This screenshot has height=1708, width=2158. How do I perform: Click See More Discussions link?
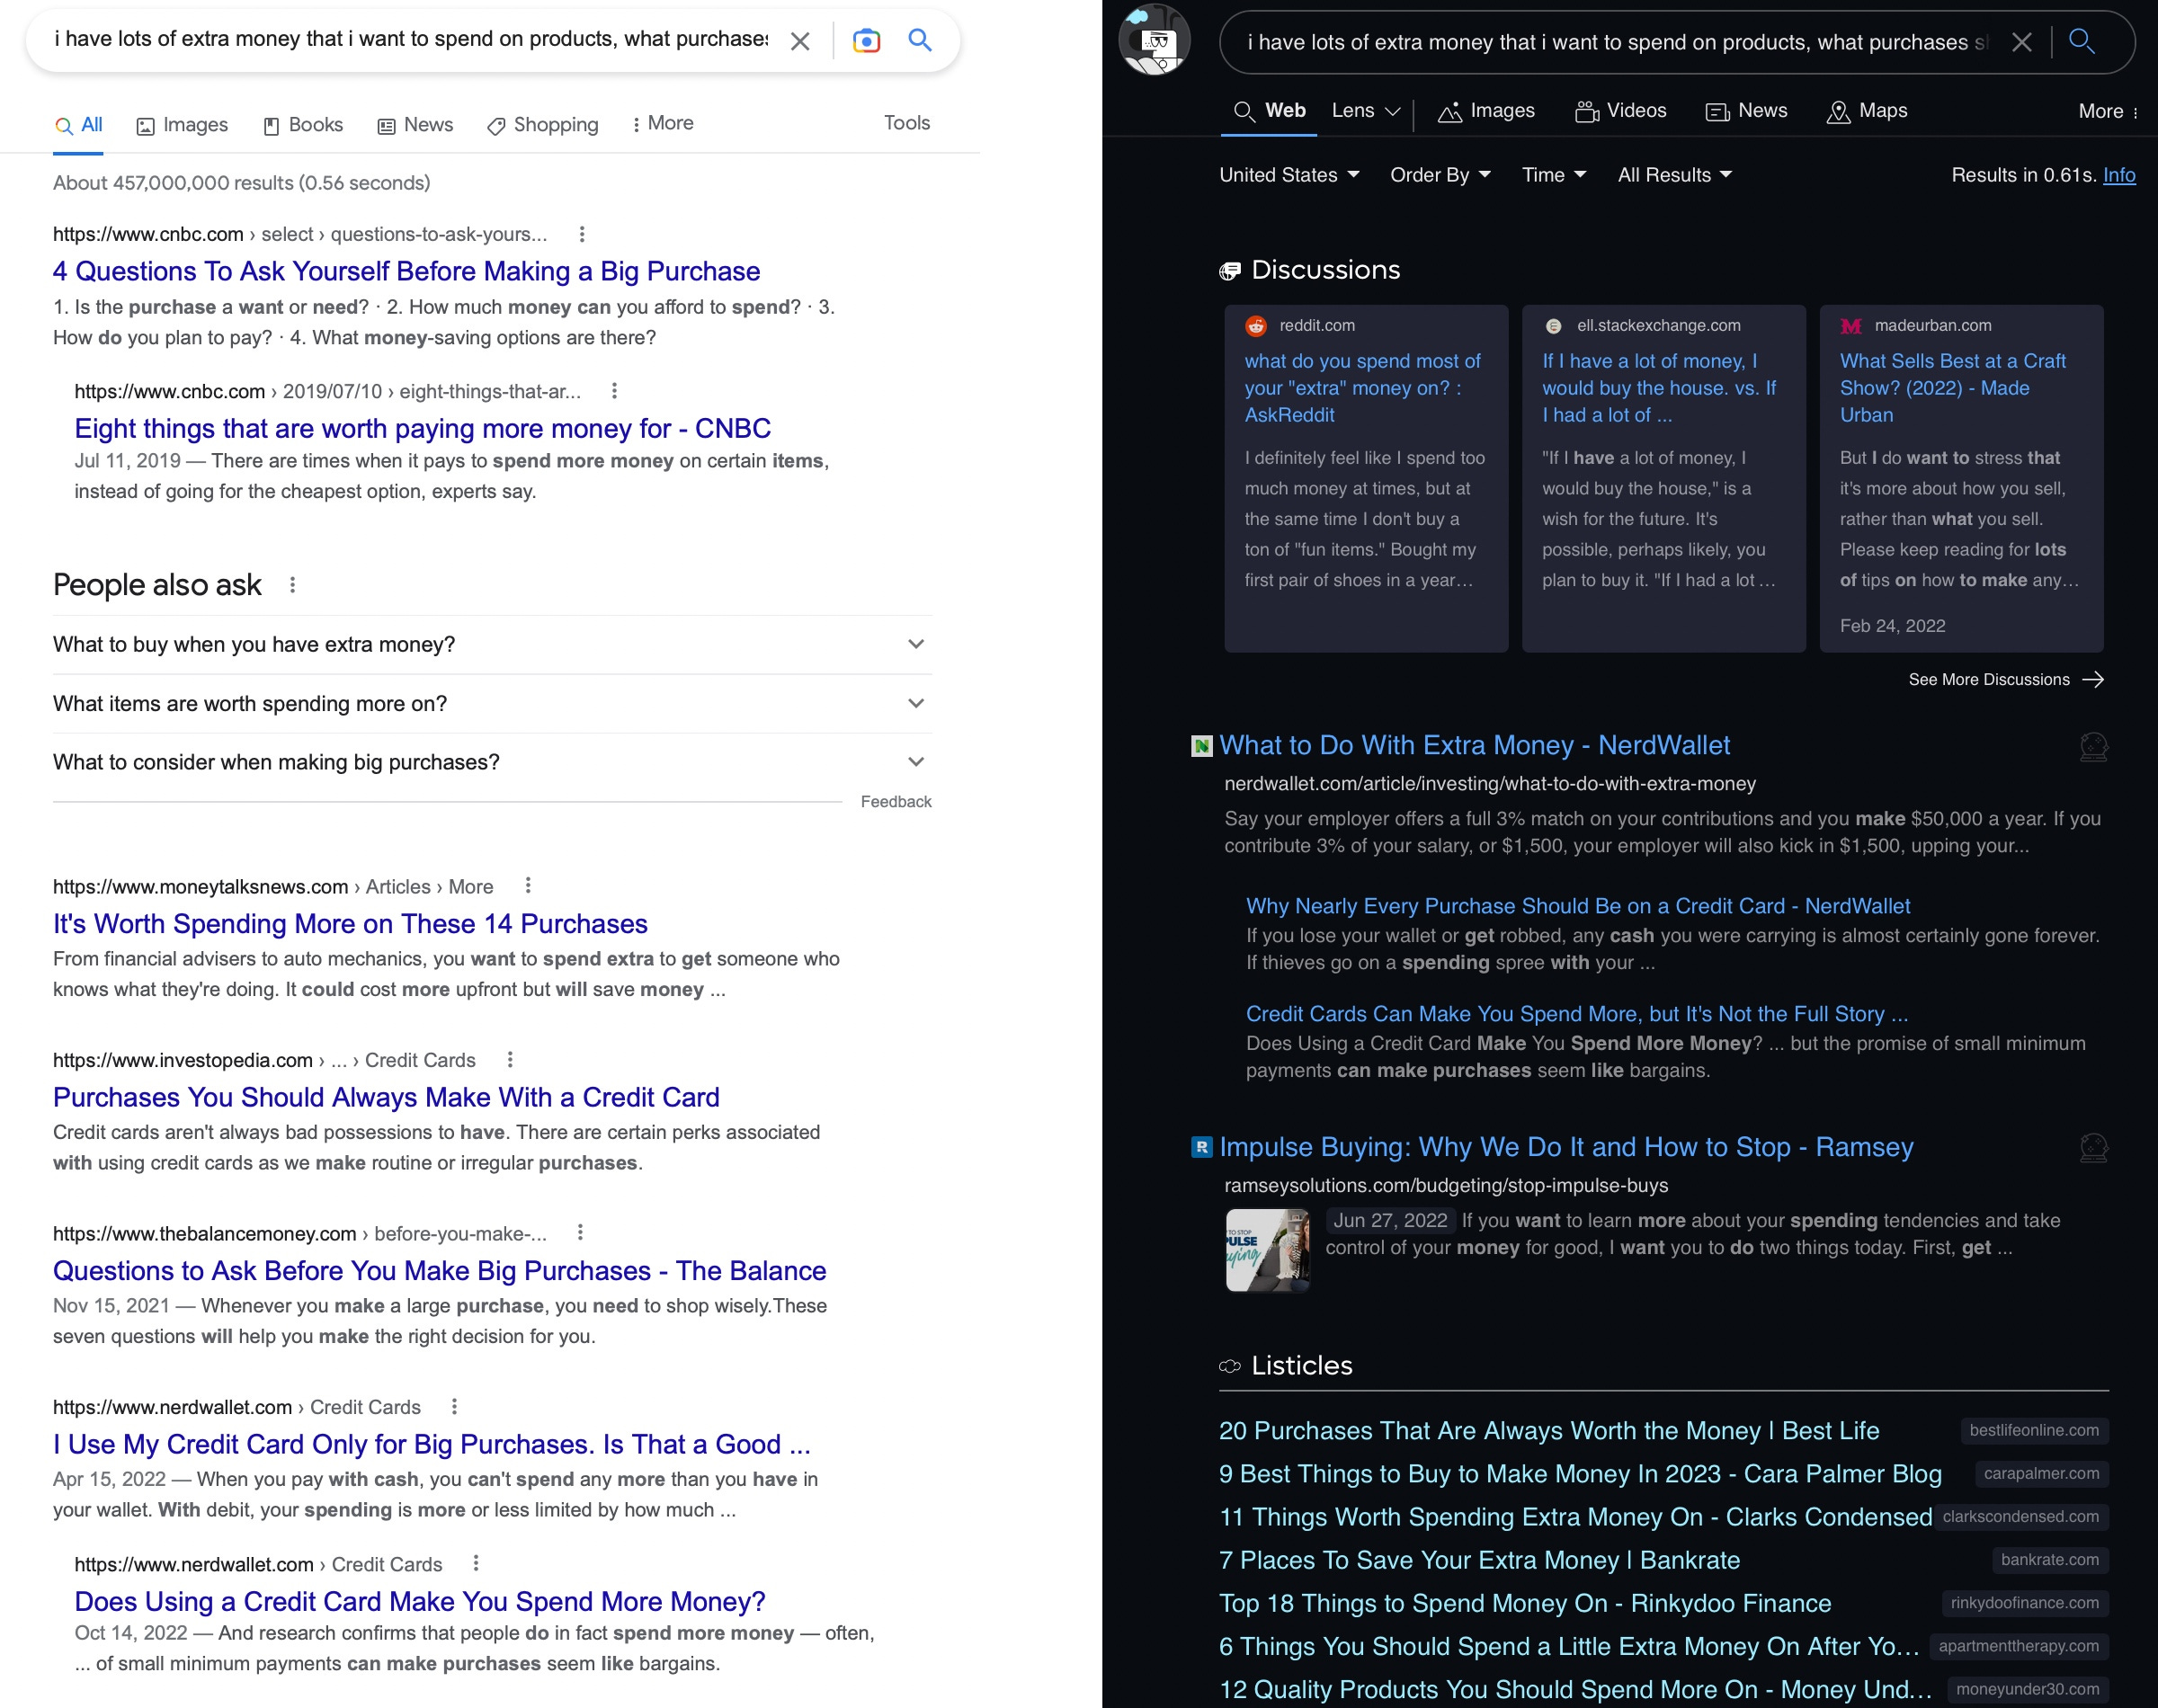pyautogui.click(x=2006, y=680)
